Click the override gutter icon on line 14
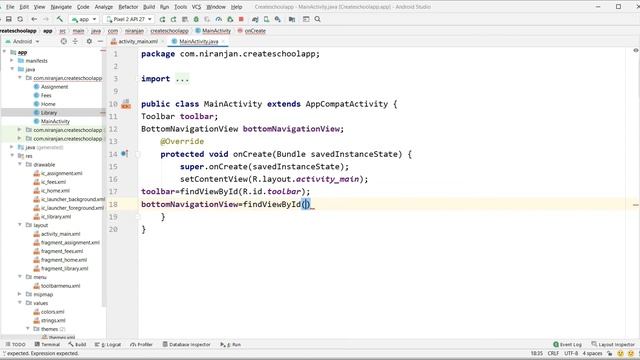Image resolution: width=640 pixels, height=360 pixels. click(124, 154)
